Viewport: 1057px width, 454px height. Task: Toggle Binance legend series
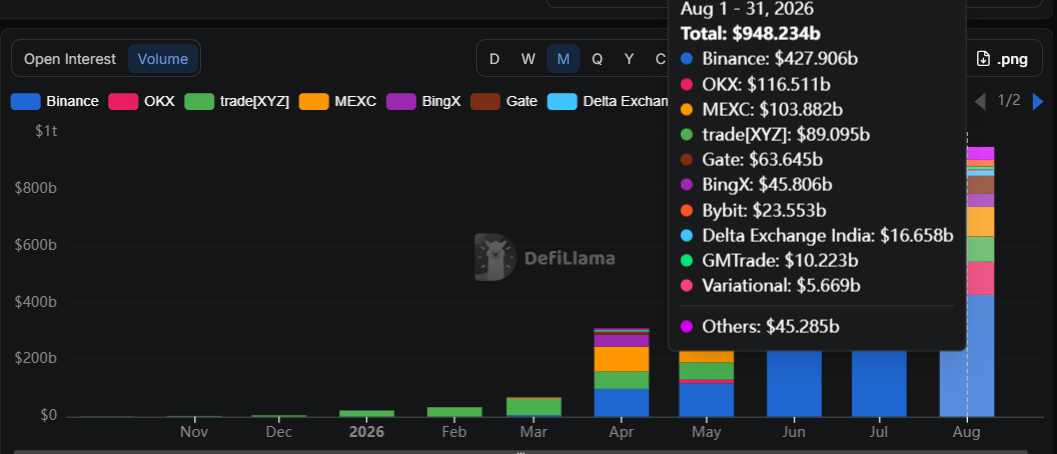tap(55, 101)
